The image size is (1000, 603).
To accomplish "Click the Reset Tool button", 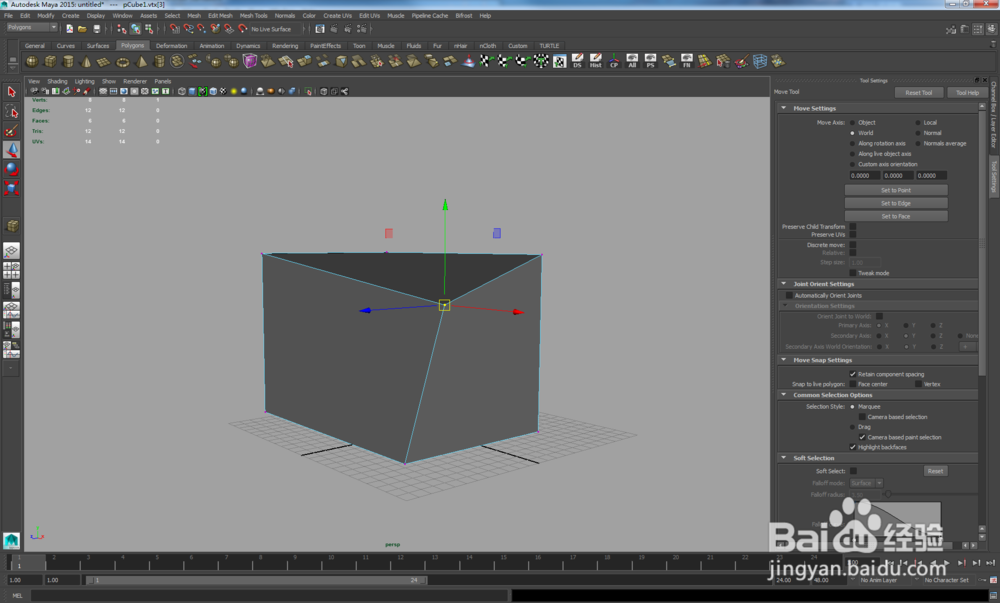I will tap(918, 92).
